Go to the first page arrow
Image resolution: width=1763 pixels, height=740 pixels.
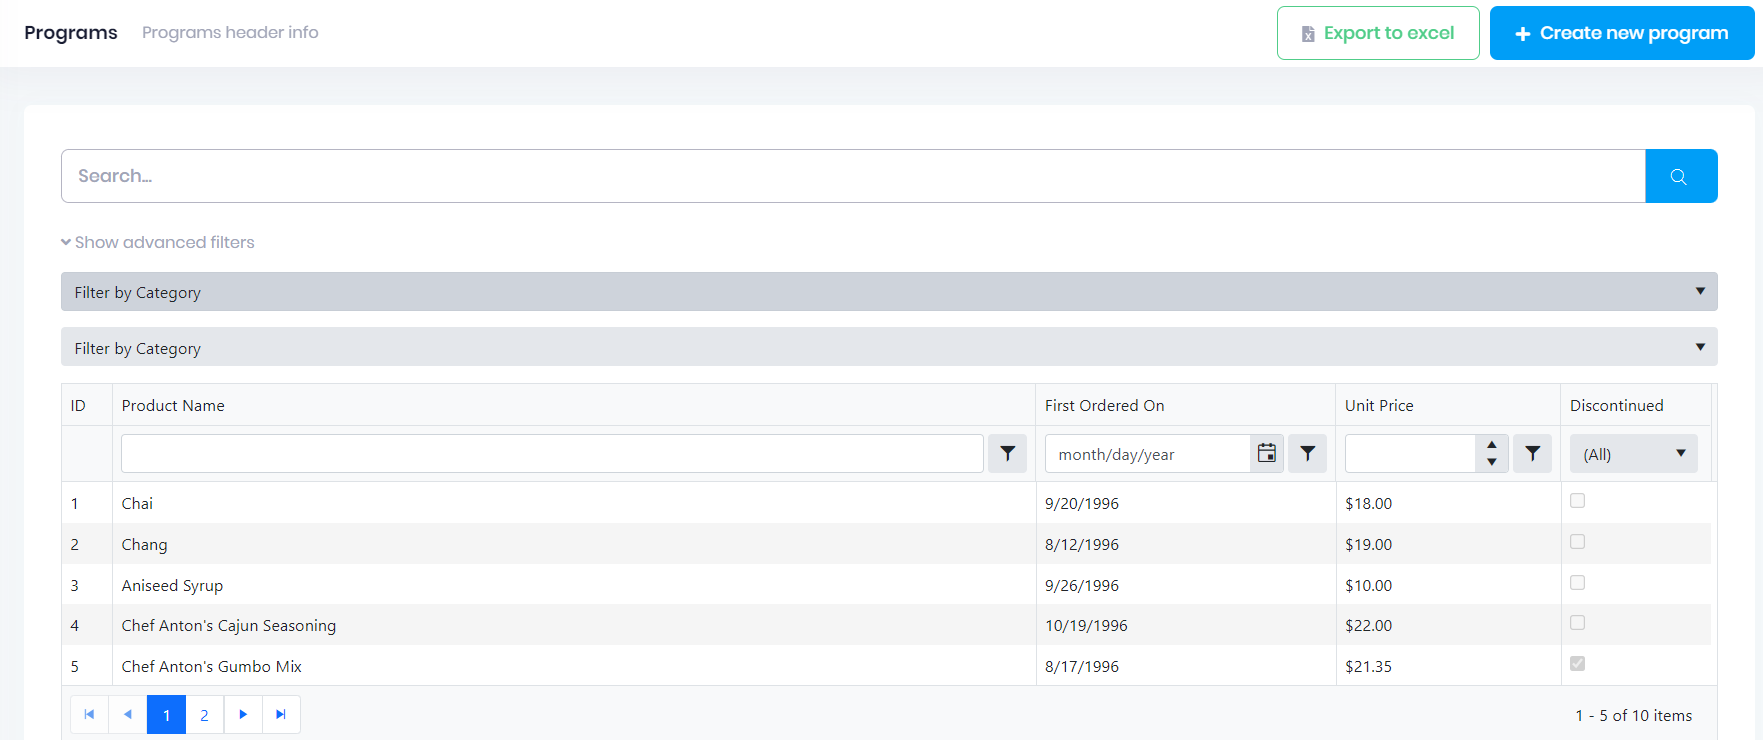click(89, 714)
